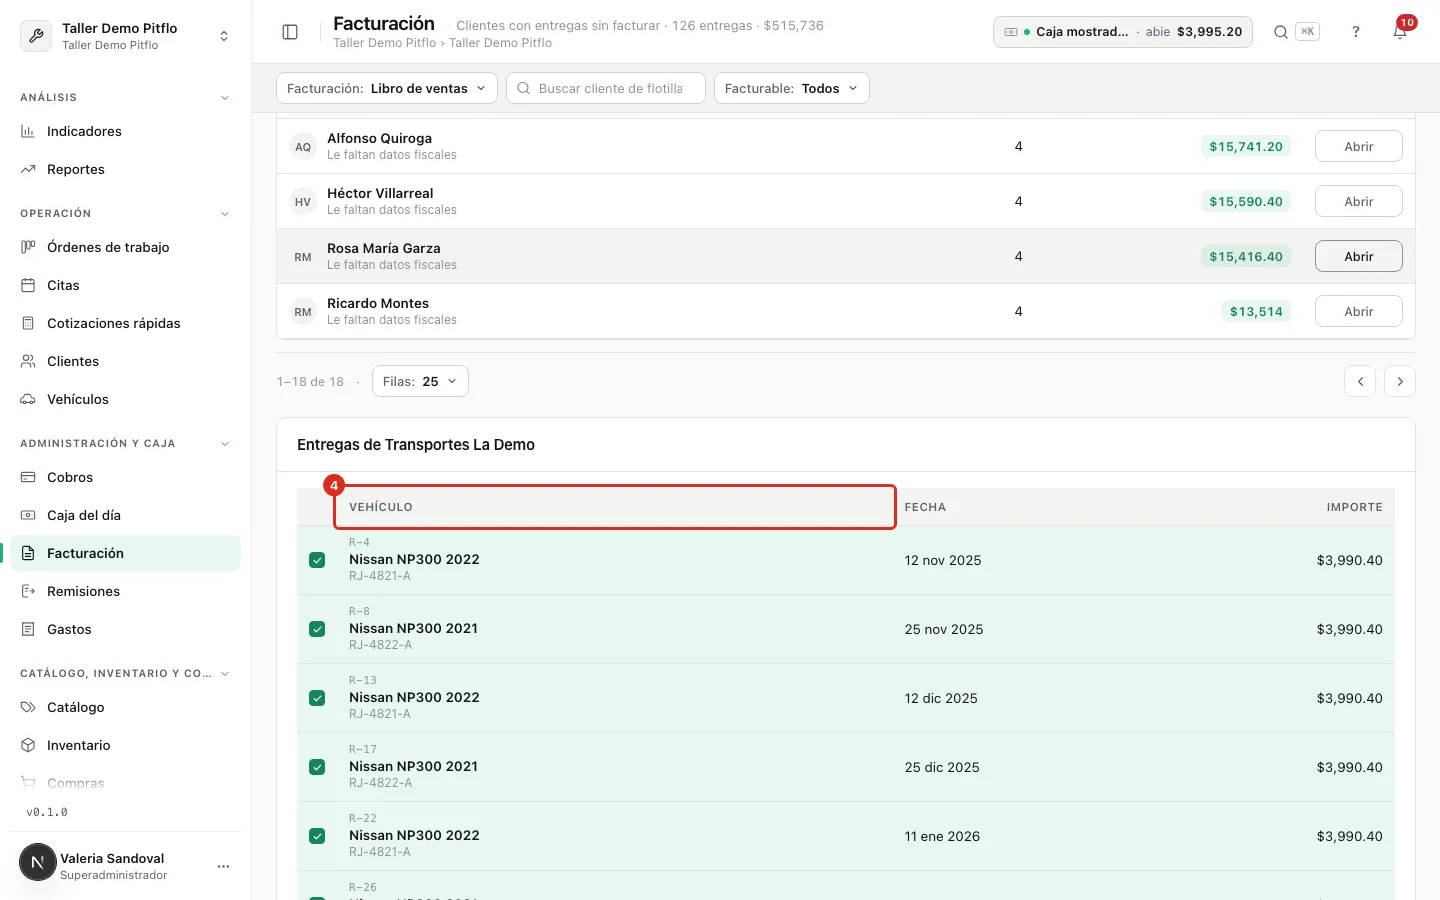Open the Caja mostrador status pill

click(x=1122, y=32)
